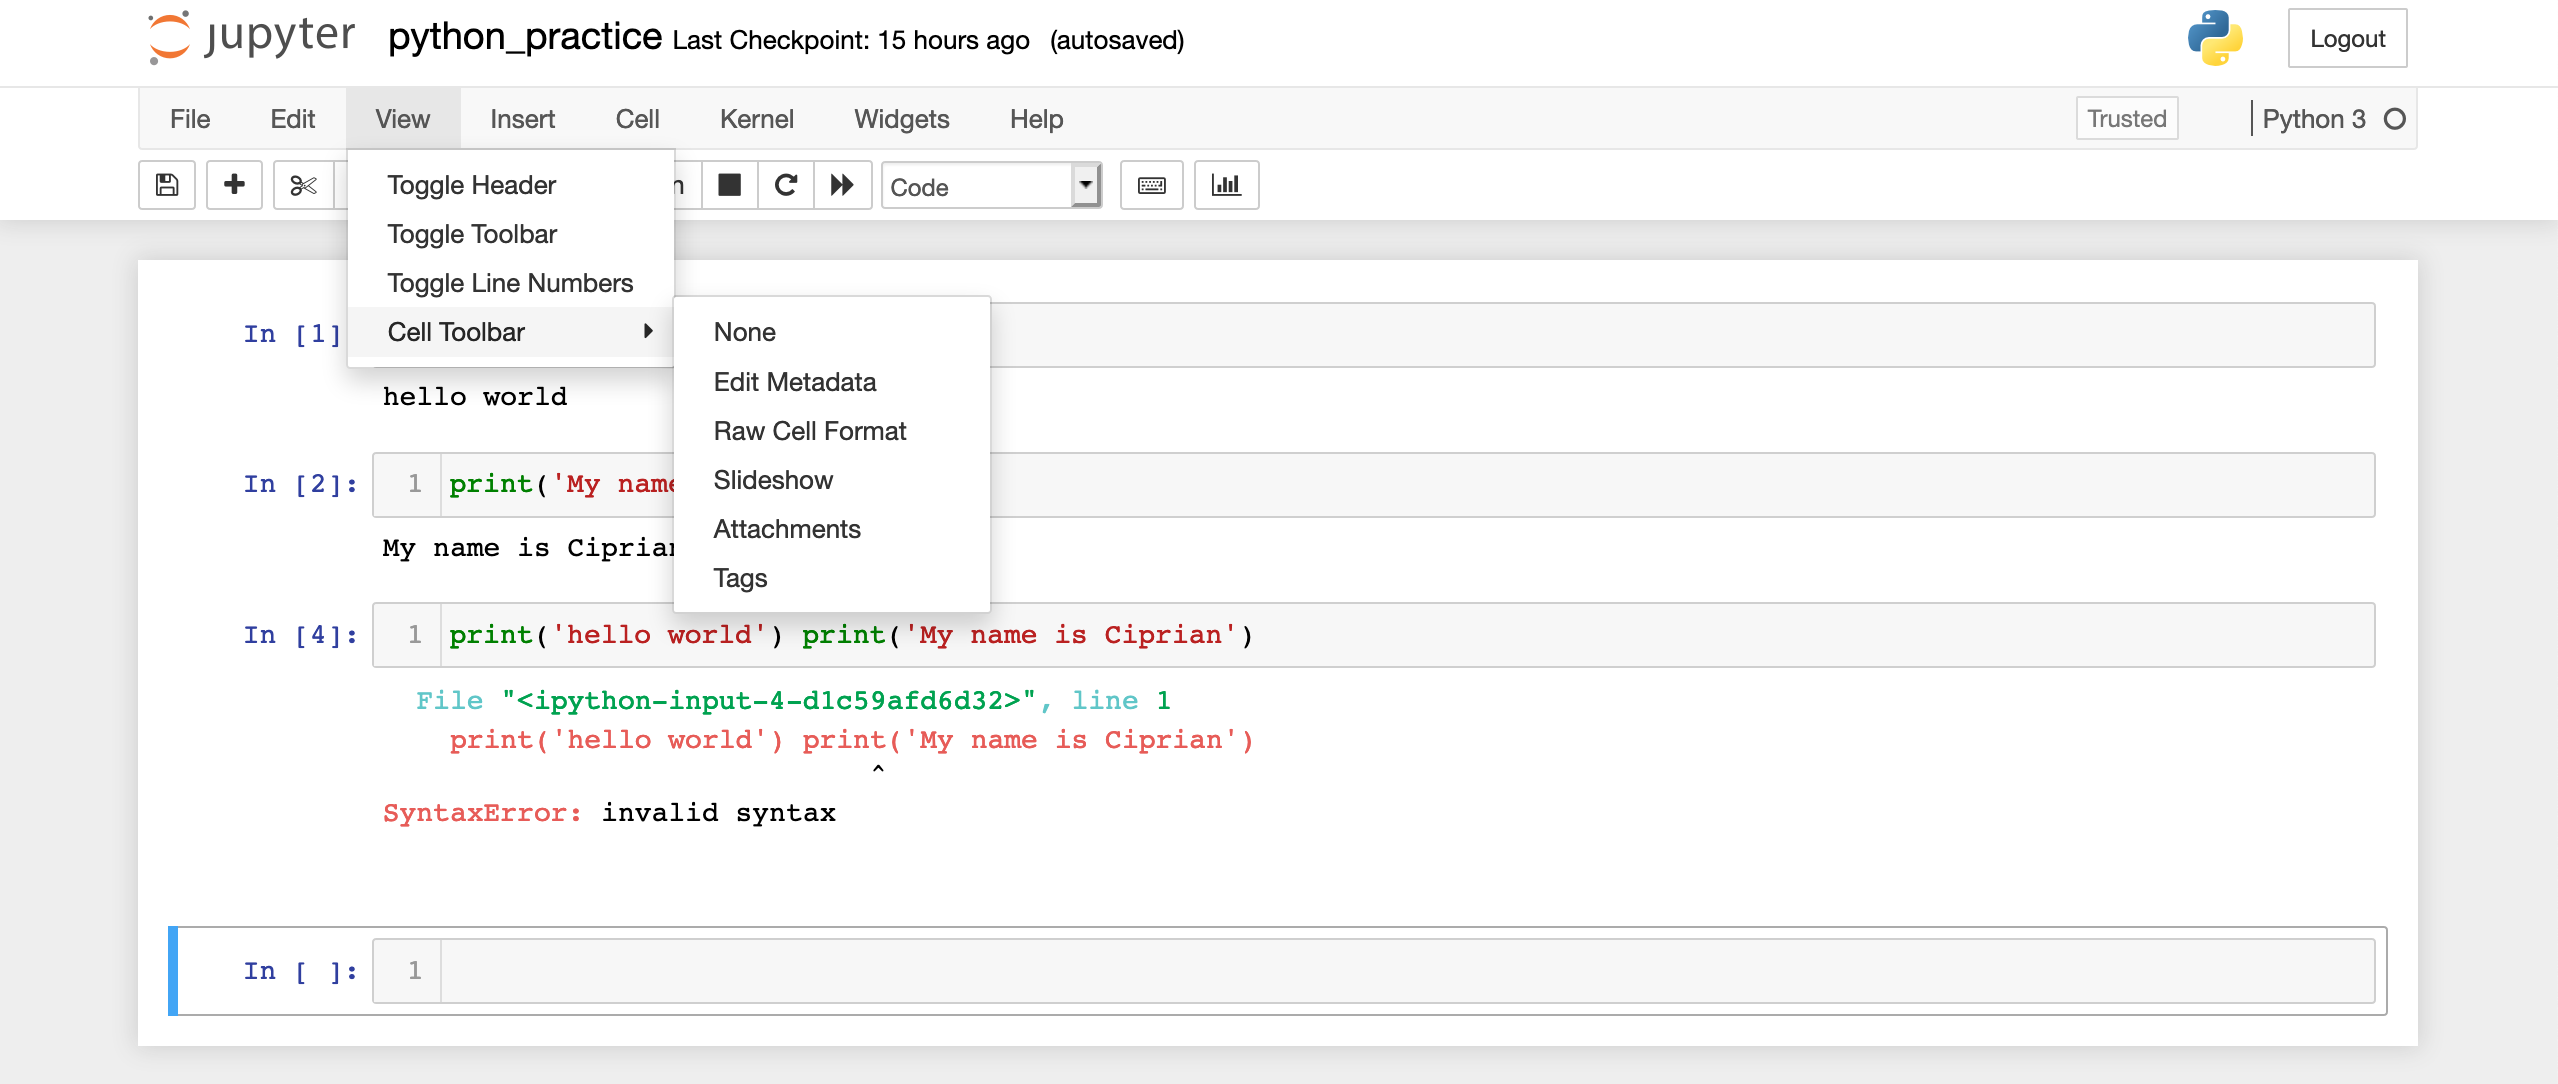Viewport: 2558px width, 1084px height.
Task: Click the save and checkpoint icon
Action: (x=167, y=185)
